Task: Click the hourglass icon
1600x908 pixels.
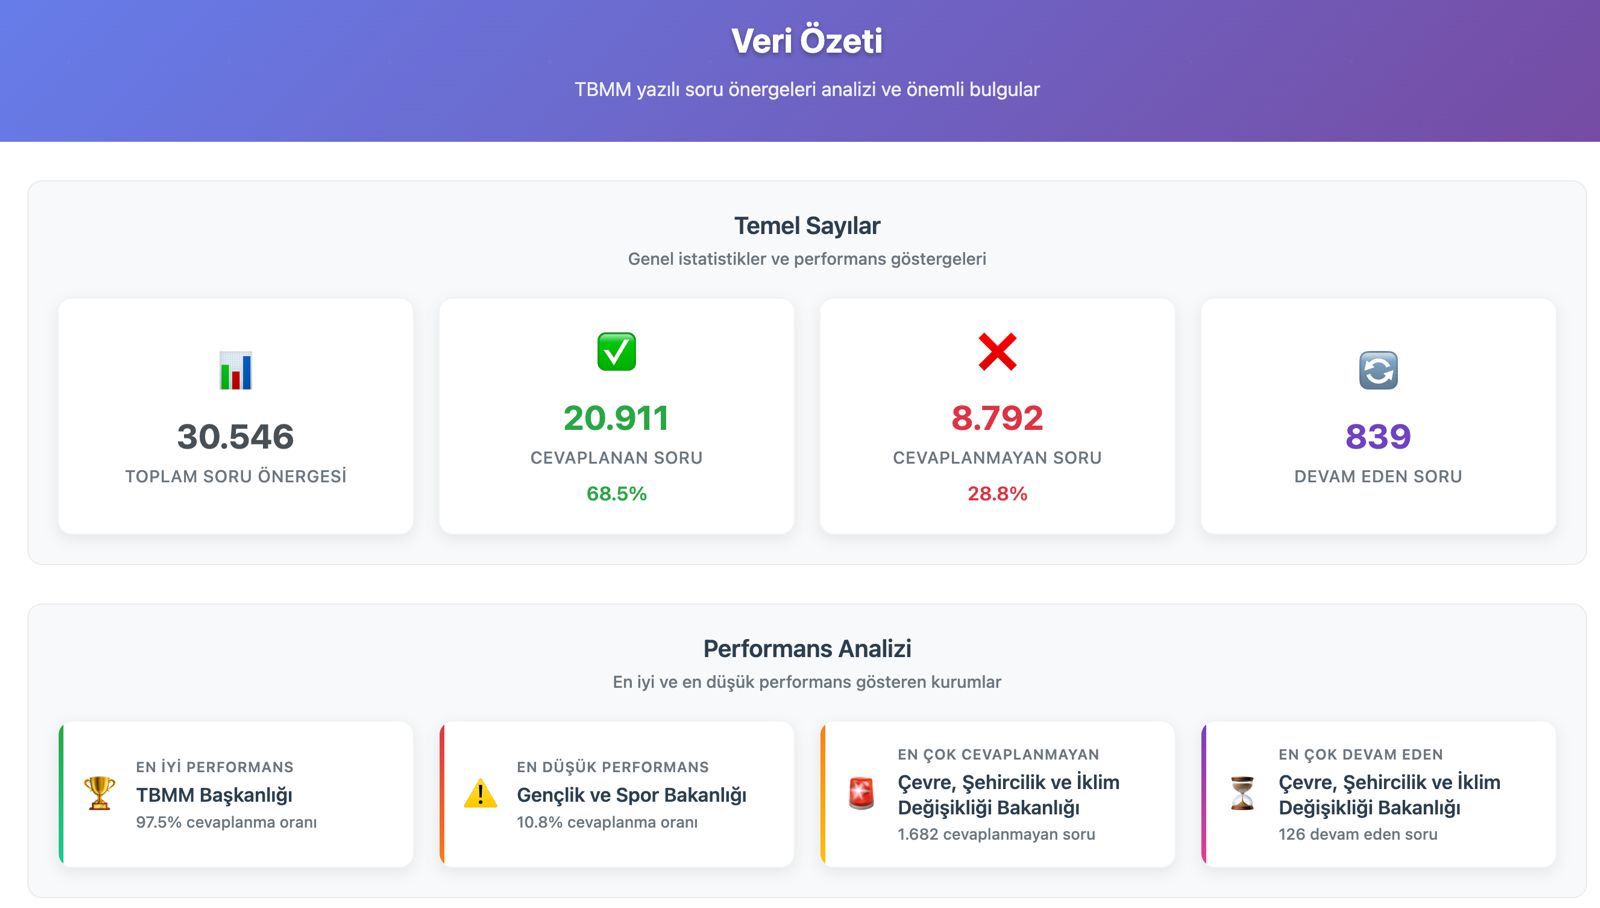Action: 1242,794
